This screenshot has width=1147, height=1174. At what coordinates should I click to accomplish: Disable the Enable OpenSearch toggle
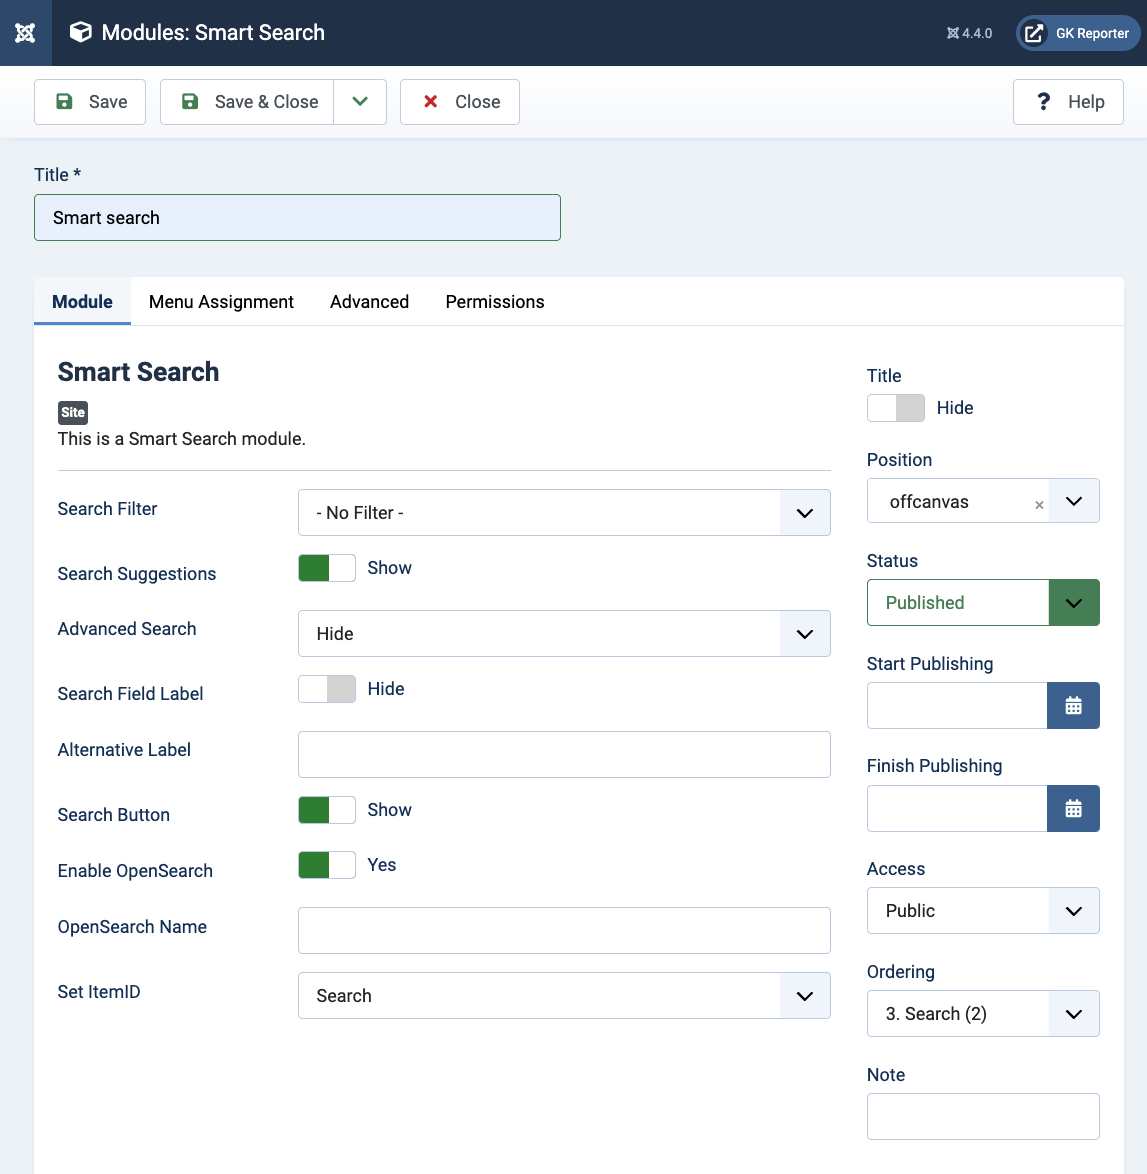pyautogui.click(x=327, y=865)
